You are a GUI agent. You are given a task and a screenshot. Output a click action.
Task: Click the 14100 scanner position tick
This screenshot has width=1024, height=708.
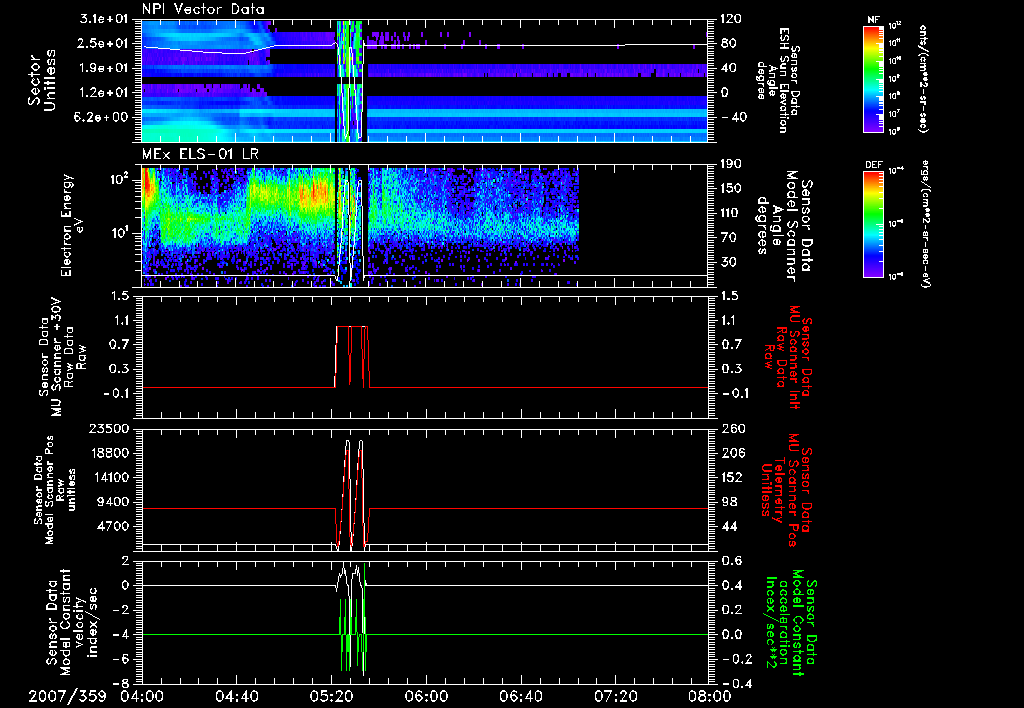tap(108, 477)
